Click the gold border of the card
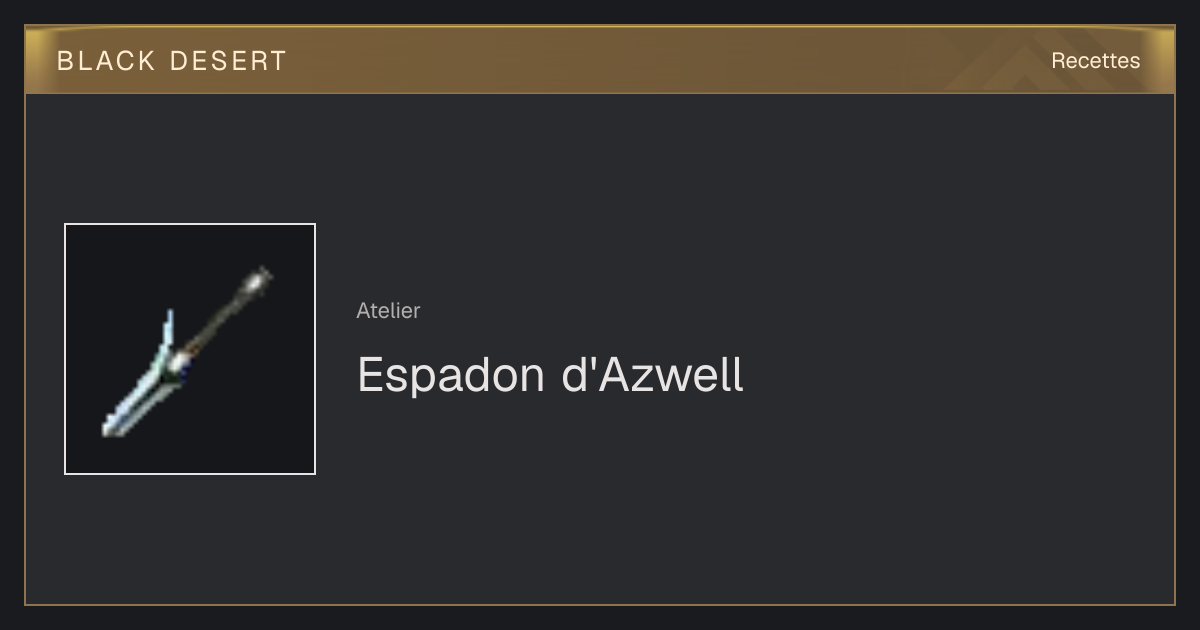The image size is (1200, 630). pos(600,605)
